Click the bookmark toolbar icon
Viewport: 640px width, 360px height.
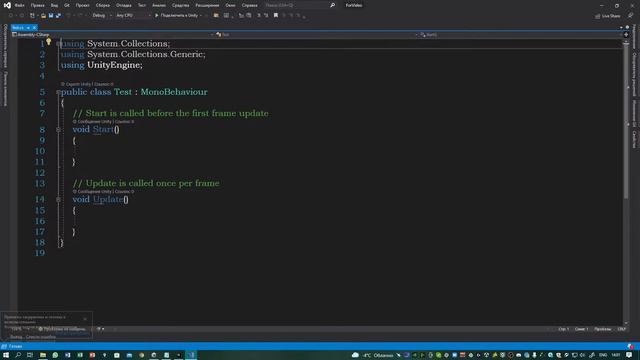click(x=276, y=16)
